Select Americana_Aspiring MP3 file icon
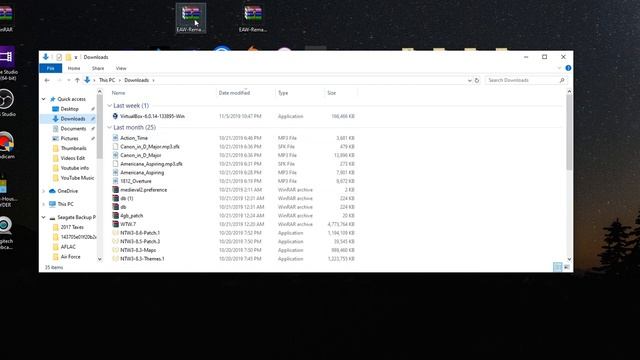Viewport: 640px width, 360px height. click(x=116, y=173)
